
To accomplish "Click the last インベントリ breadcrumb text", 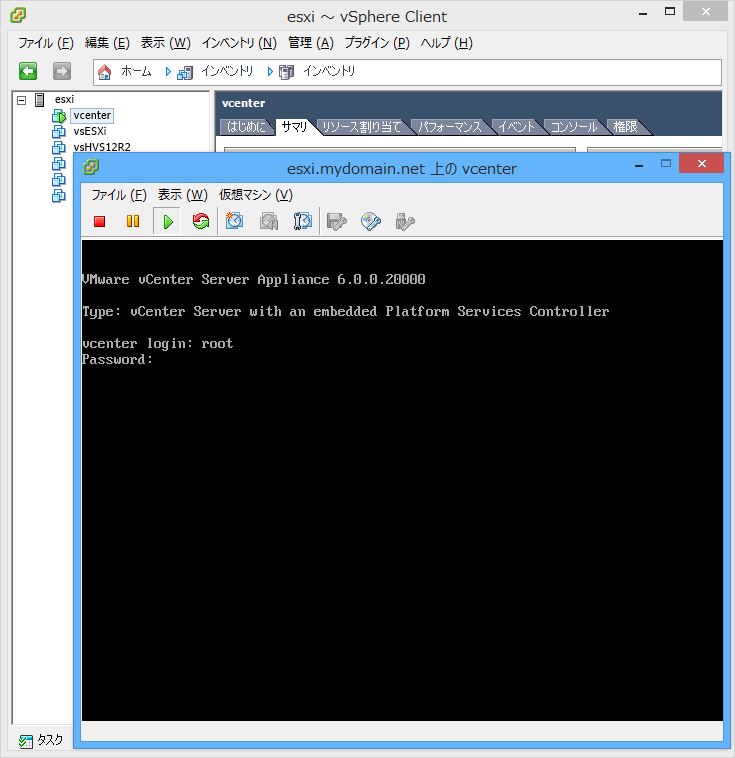I will click(x=329, y=72).
